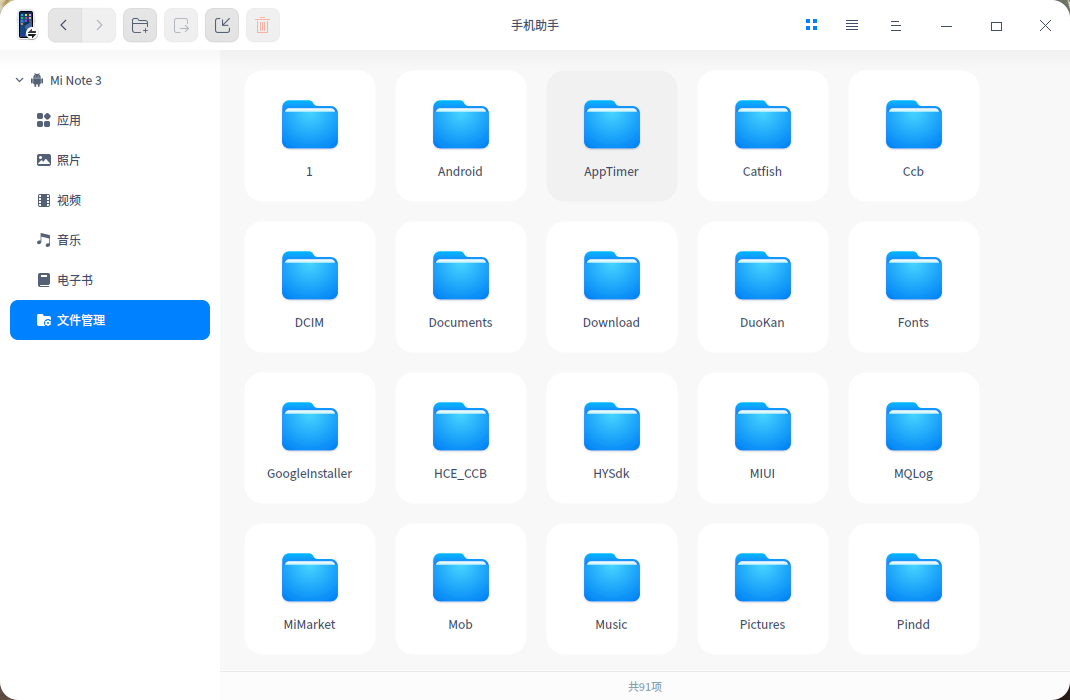Switch to list view mode
Image resolution: width=1070 pixels, height=700 pixels.
(852, 25)
